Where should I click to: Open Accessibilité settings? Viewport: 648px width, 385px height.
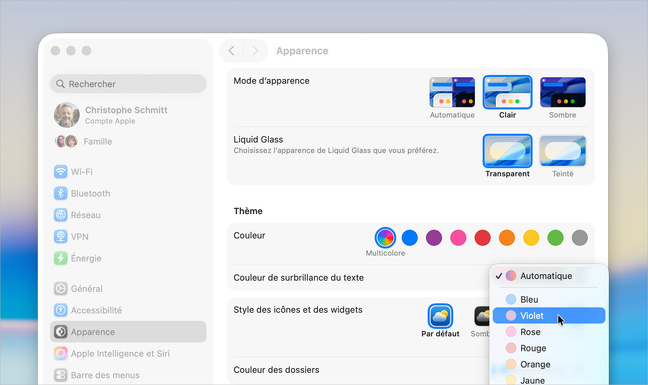[x=128, y=310]
